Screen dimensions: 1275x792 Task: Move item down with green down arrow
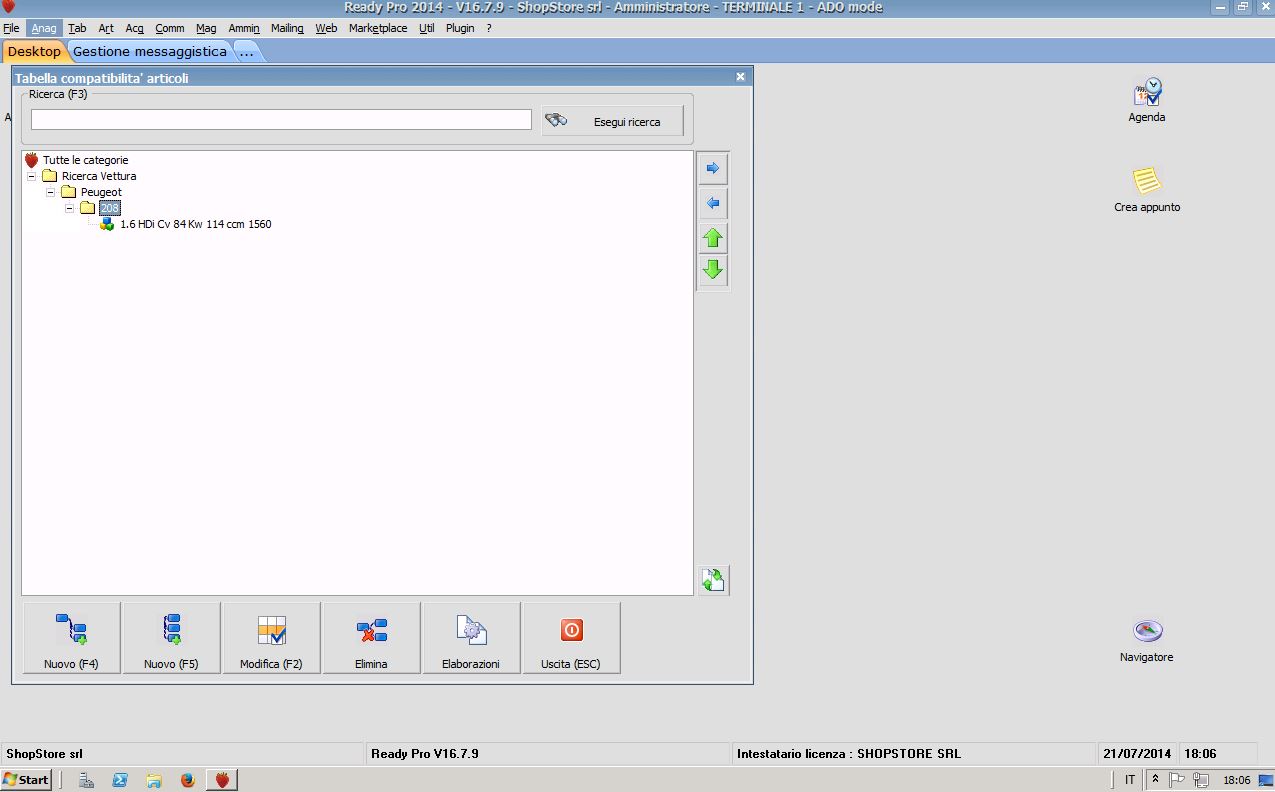pyautogui.click(x=713, y=270)
